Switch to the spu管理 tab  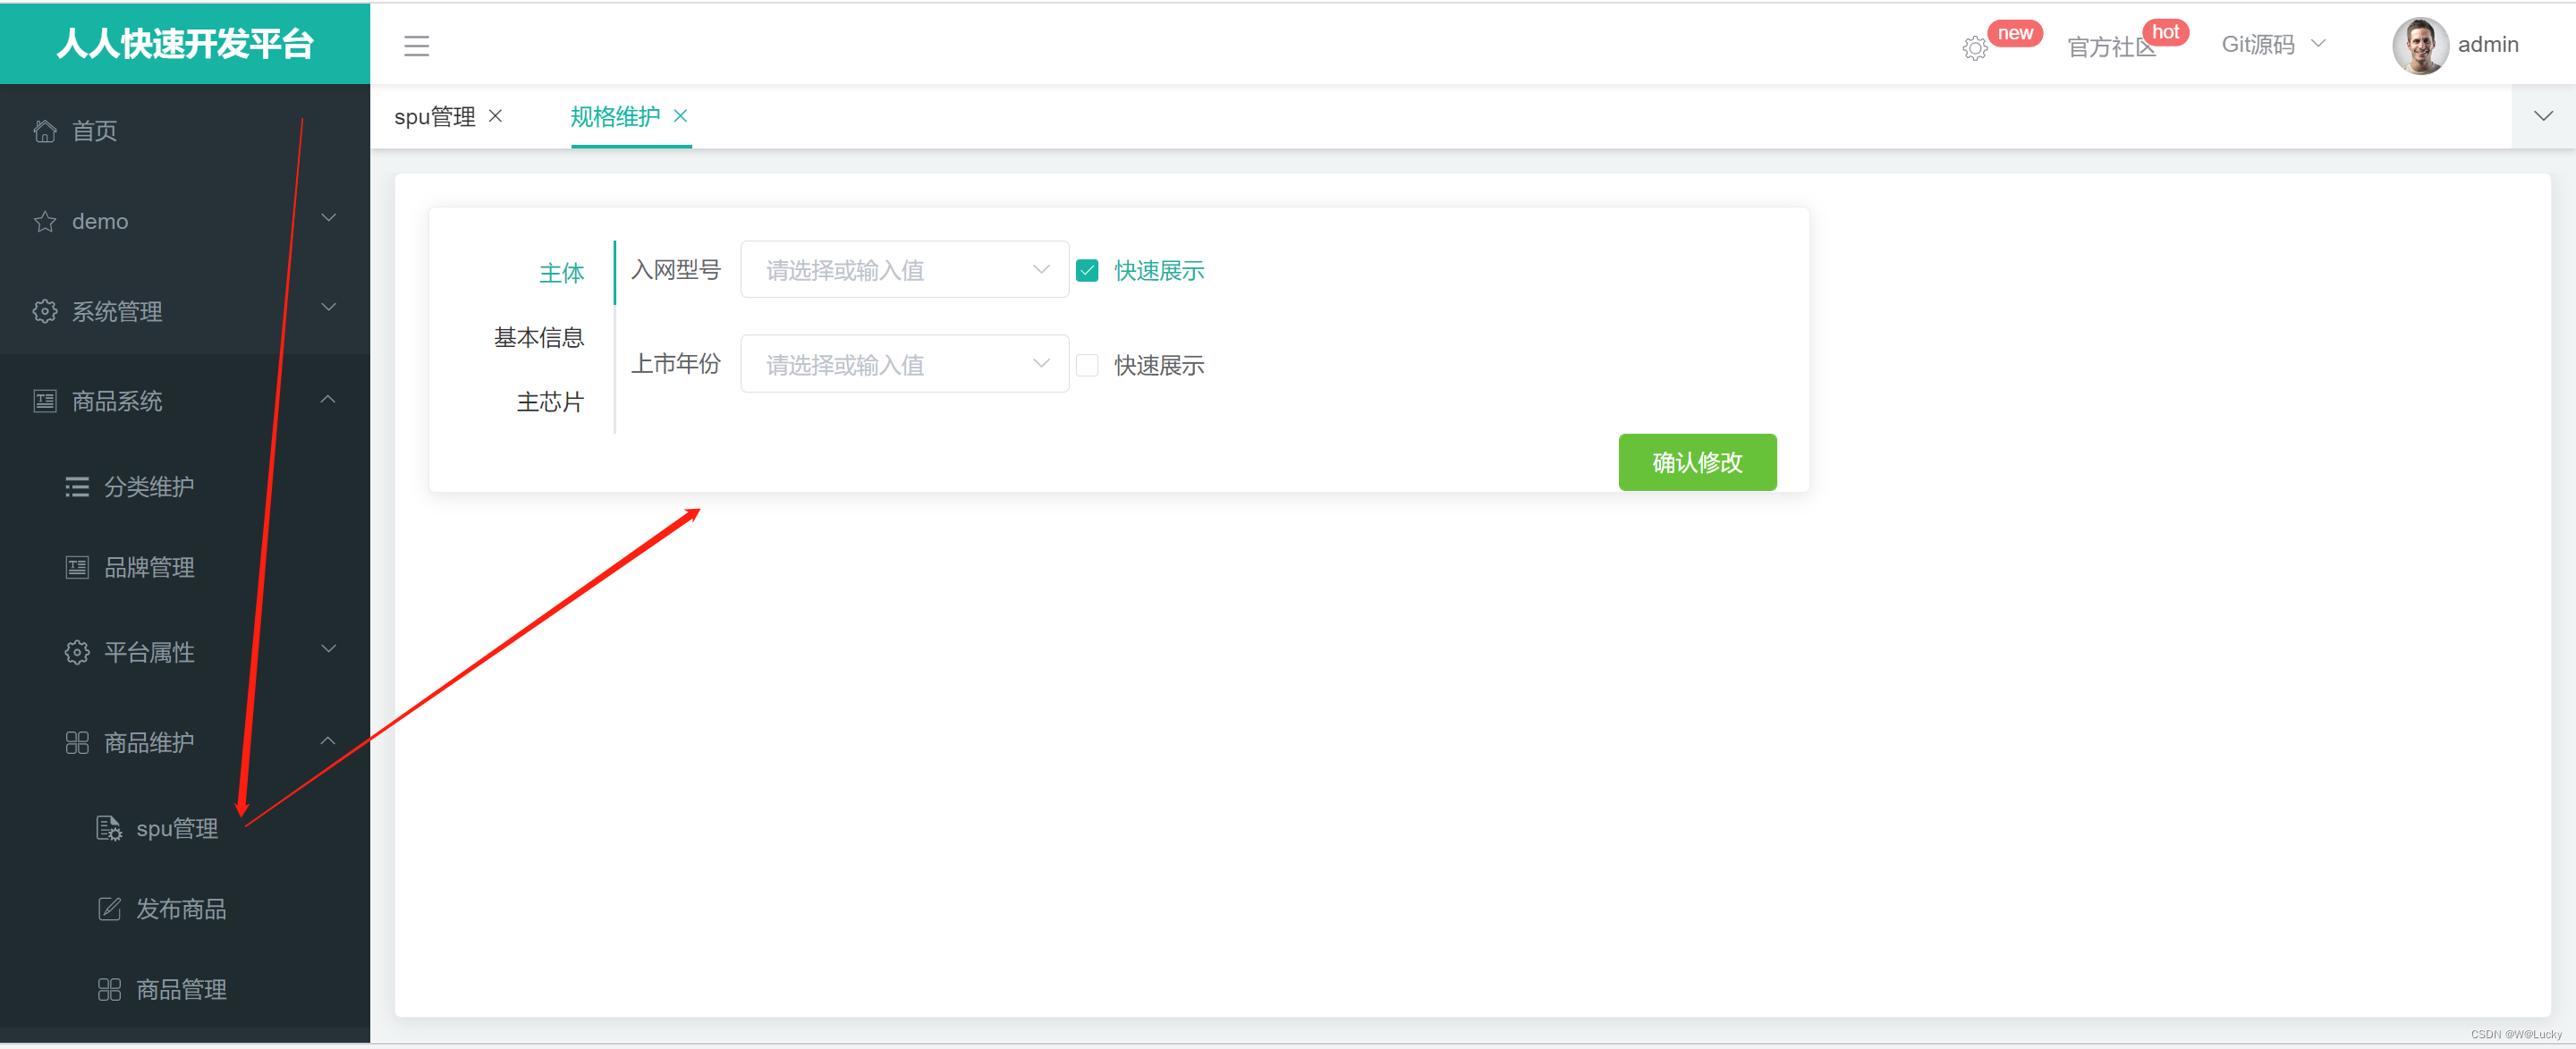pos(434,117)
